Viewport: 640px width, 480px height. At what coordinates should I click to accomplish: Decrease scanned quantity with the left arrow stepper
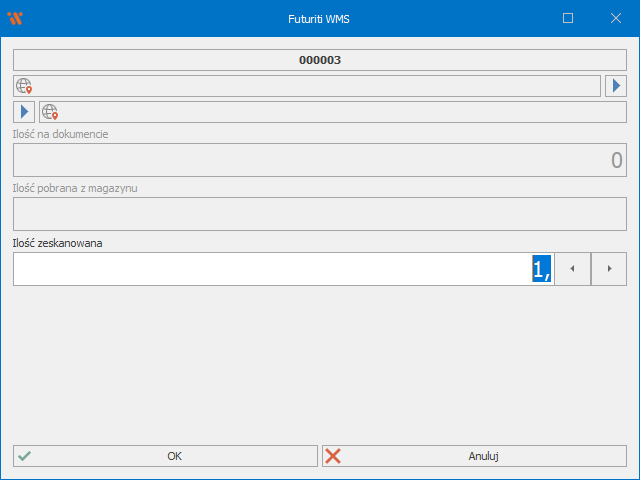572,269
